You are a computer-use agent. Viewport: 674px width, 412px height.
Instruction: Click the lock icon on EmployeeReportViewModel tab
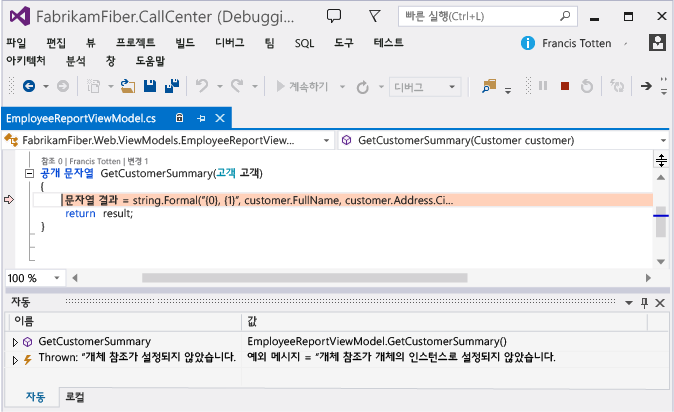(179, 118)
